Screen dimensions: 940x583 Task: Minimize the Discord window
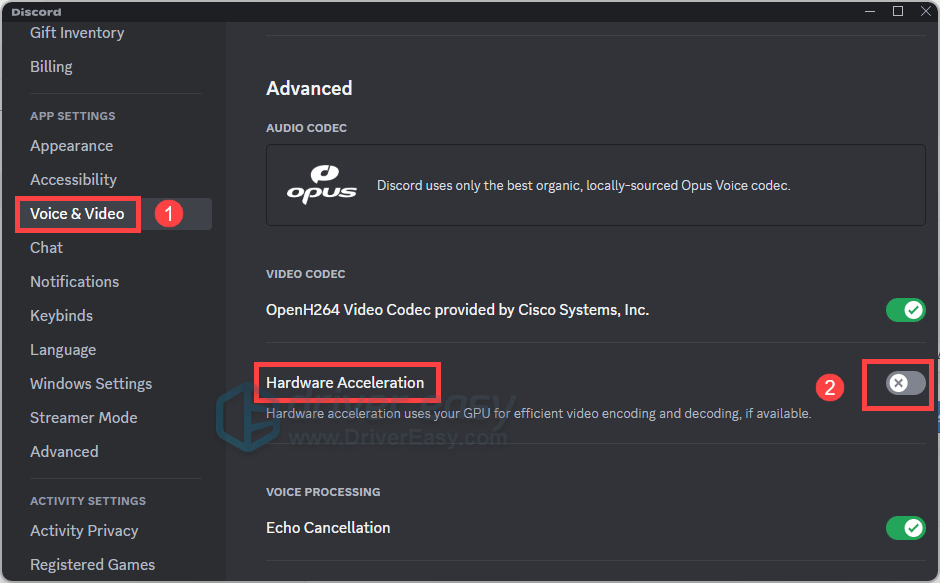[870, 11]
